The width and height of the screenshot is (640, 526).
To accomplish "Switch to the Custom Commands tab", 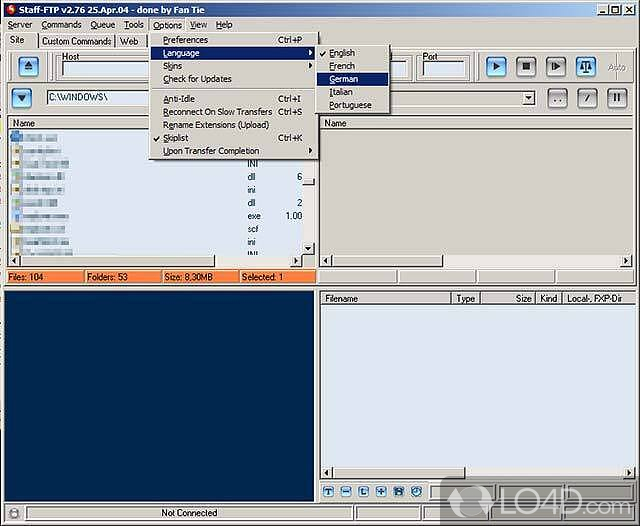I will click(76, 41).
